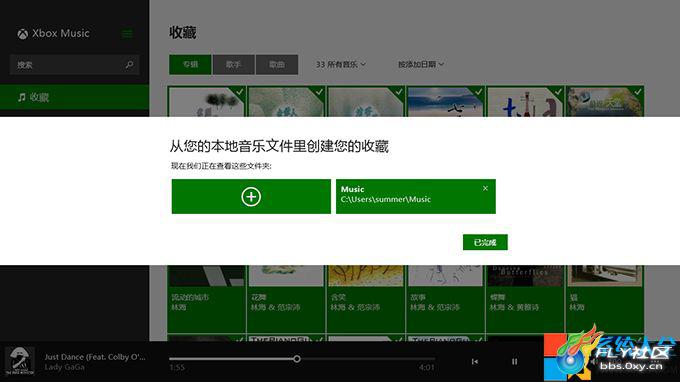Expand the 33 所有音乐 filter dropdown

pos(341,65)
